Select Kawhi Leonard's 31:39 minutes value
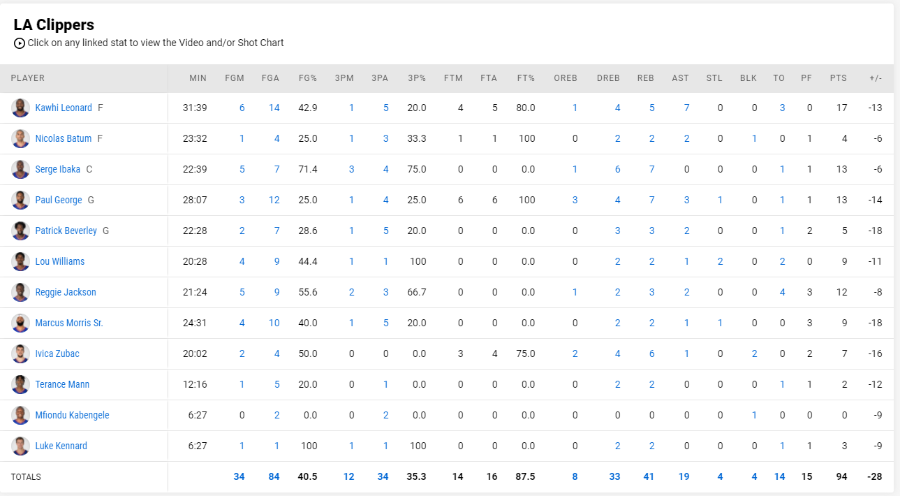This screenshot has height=496, width=900. coord(195,108)
